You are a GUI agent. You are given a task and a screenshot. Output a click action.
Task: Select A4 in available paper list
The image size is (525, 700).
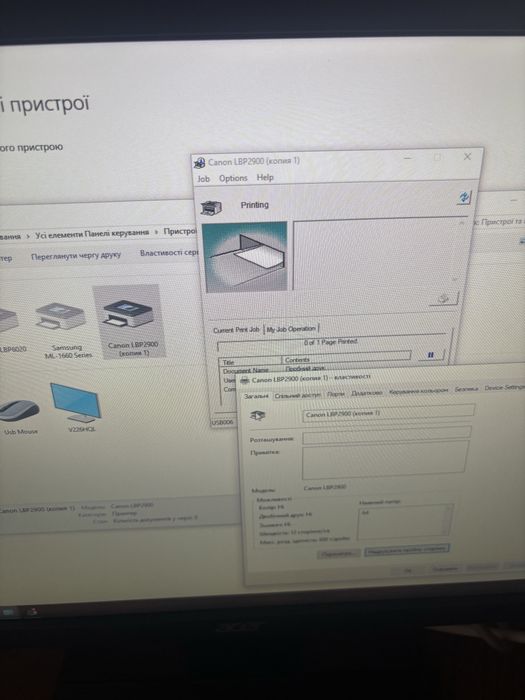(x=365, y=513)
